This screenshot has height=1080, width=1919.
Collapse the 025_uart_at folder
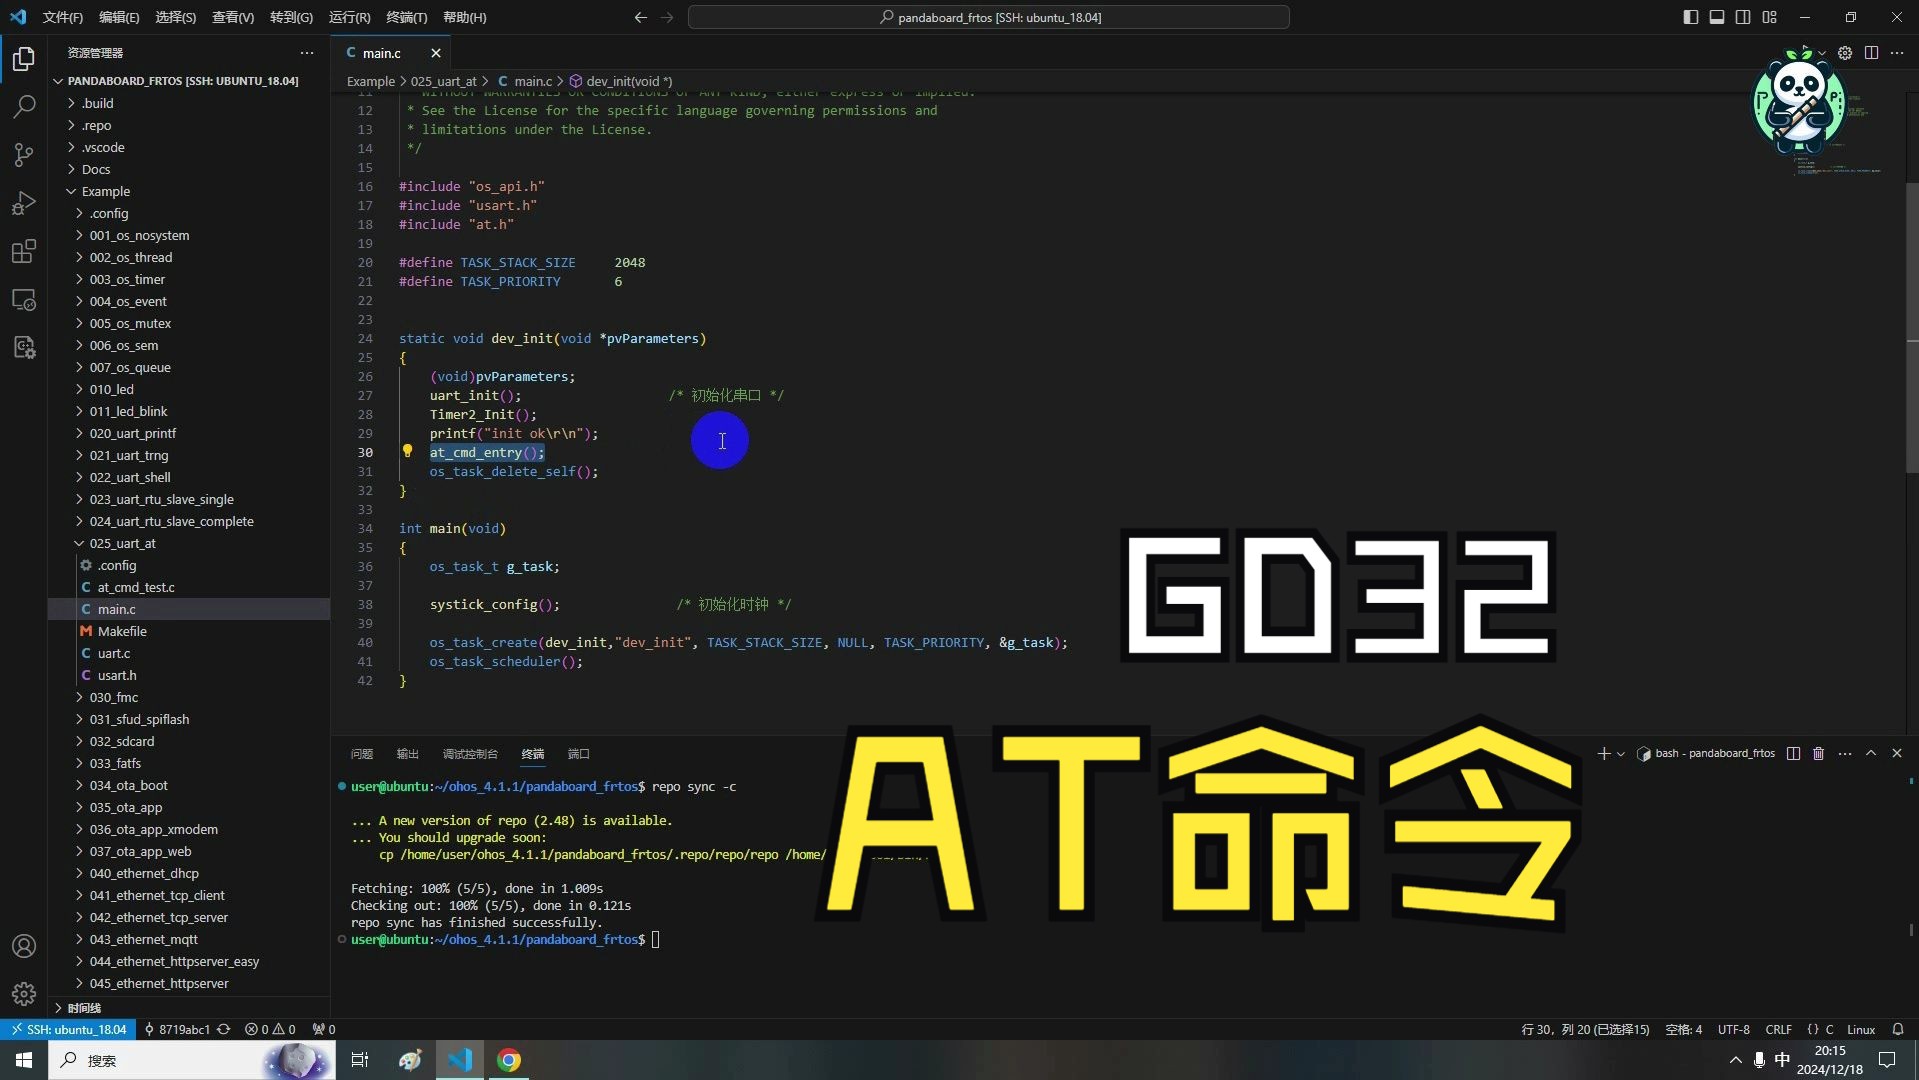tap(189, 543)
